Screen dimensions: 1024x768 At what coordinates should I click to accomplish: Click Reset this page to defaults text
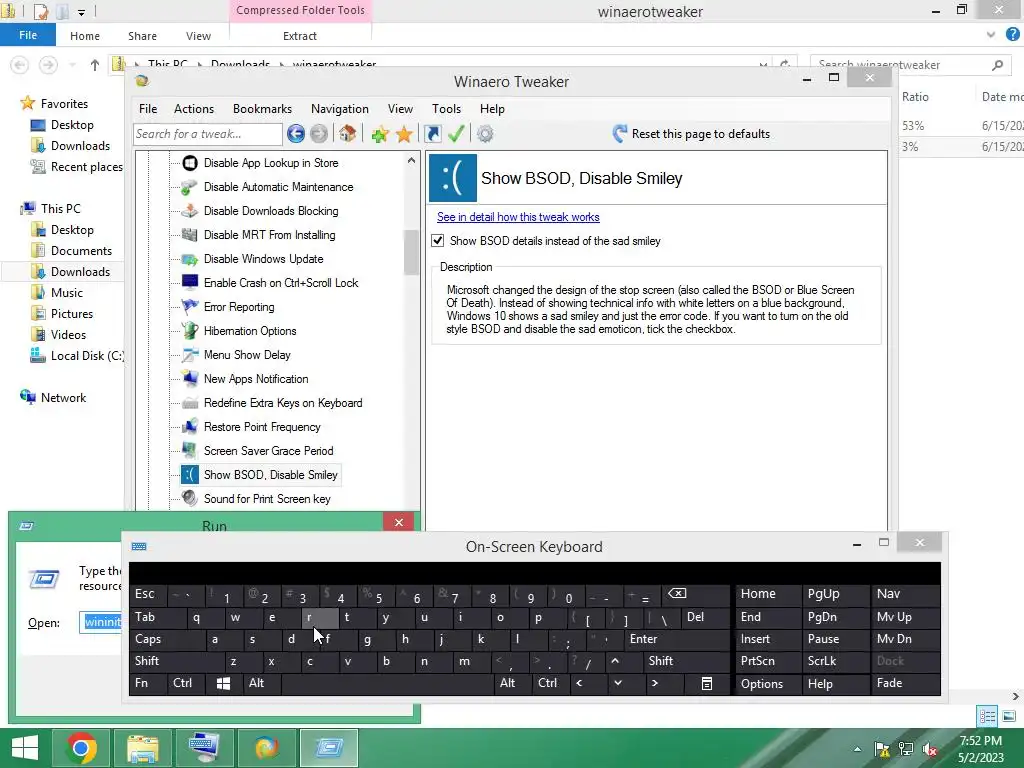[701, 134]
